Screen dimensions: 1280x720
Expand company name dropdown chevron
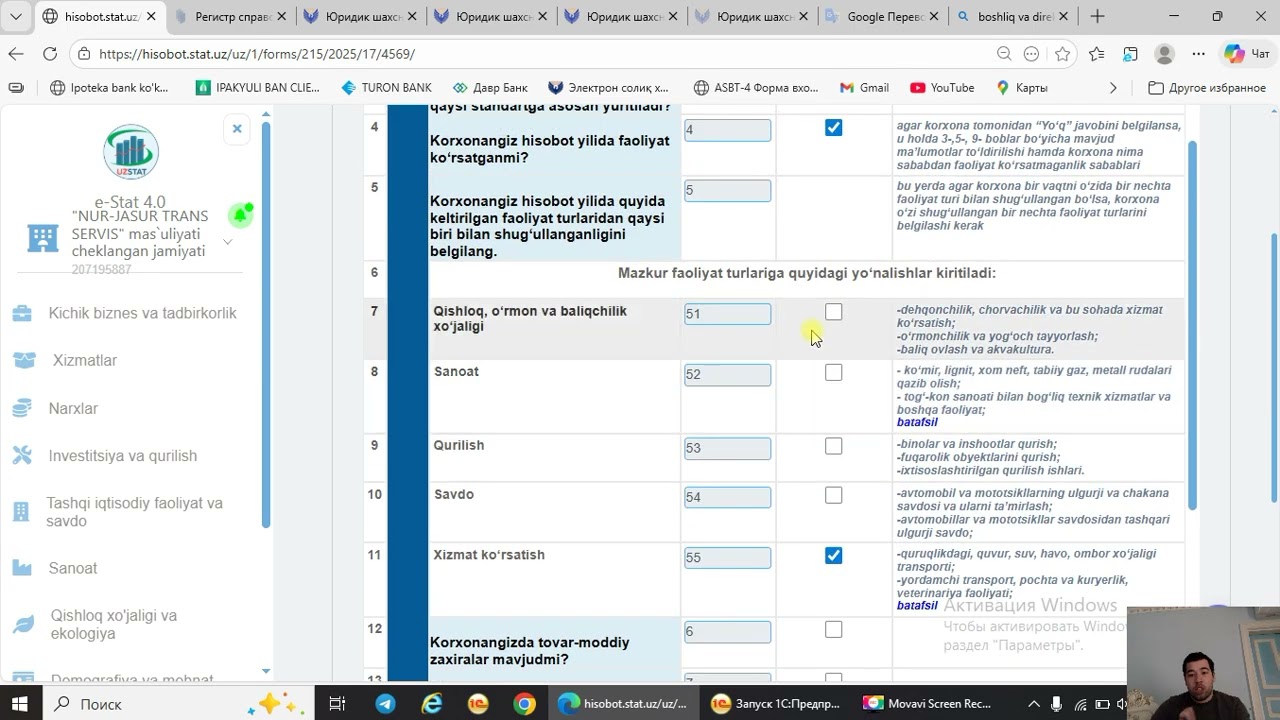tap(227, 242)
